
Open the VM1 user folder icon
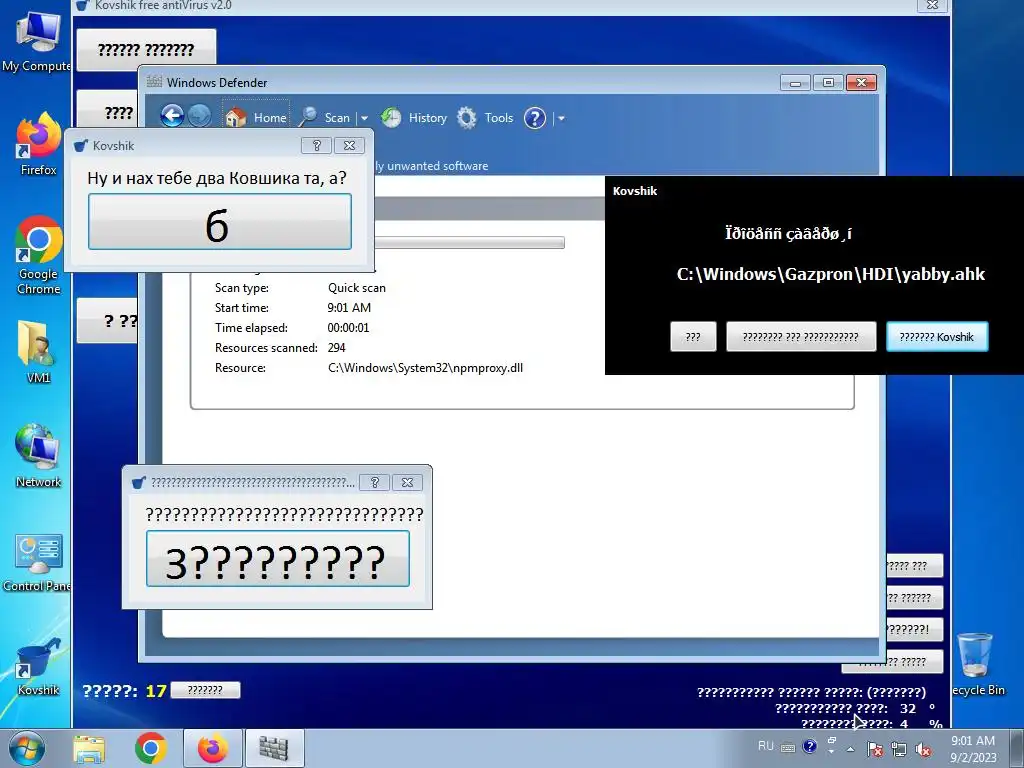point(38,351)
